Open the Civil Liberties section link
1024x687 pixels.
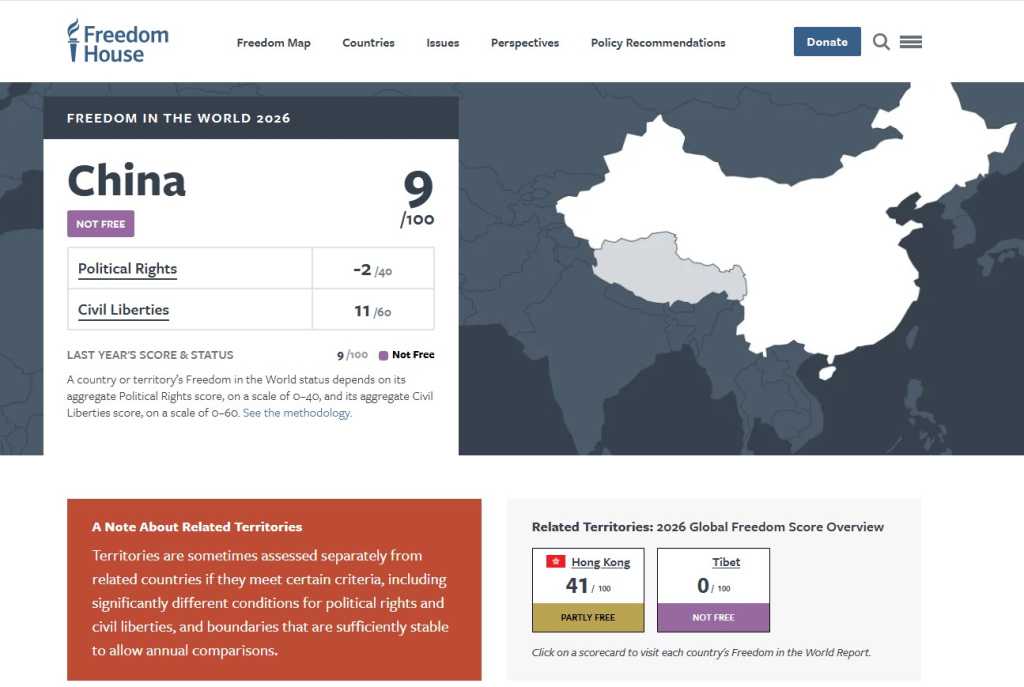[x=123, y=310]
